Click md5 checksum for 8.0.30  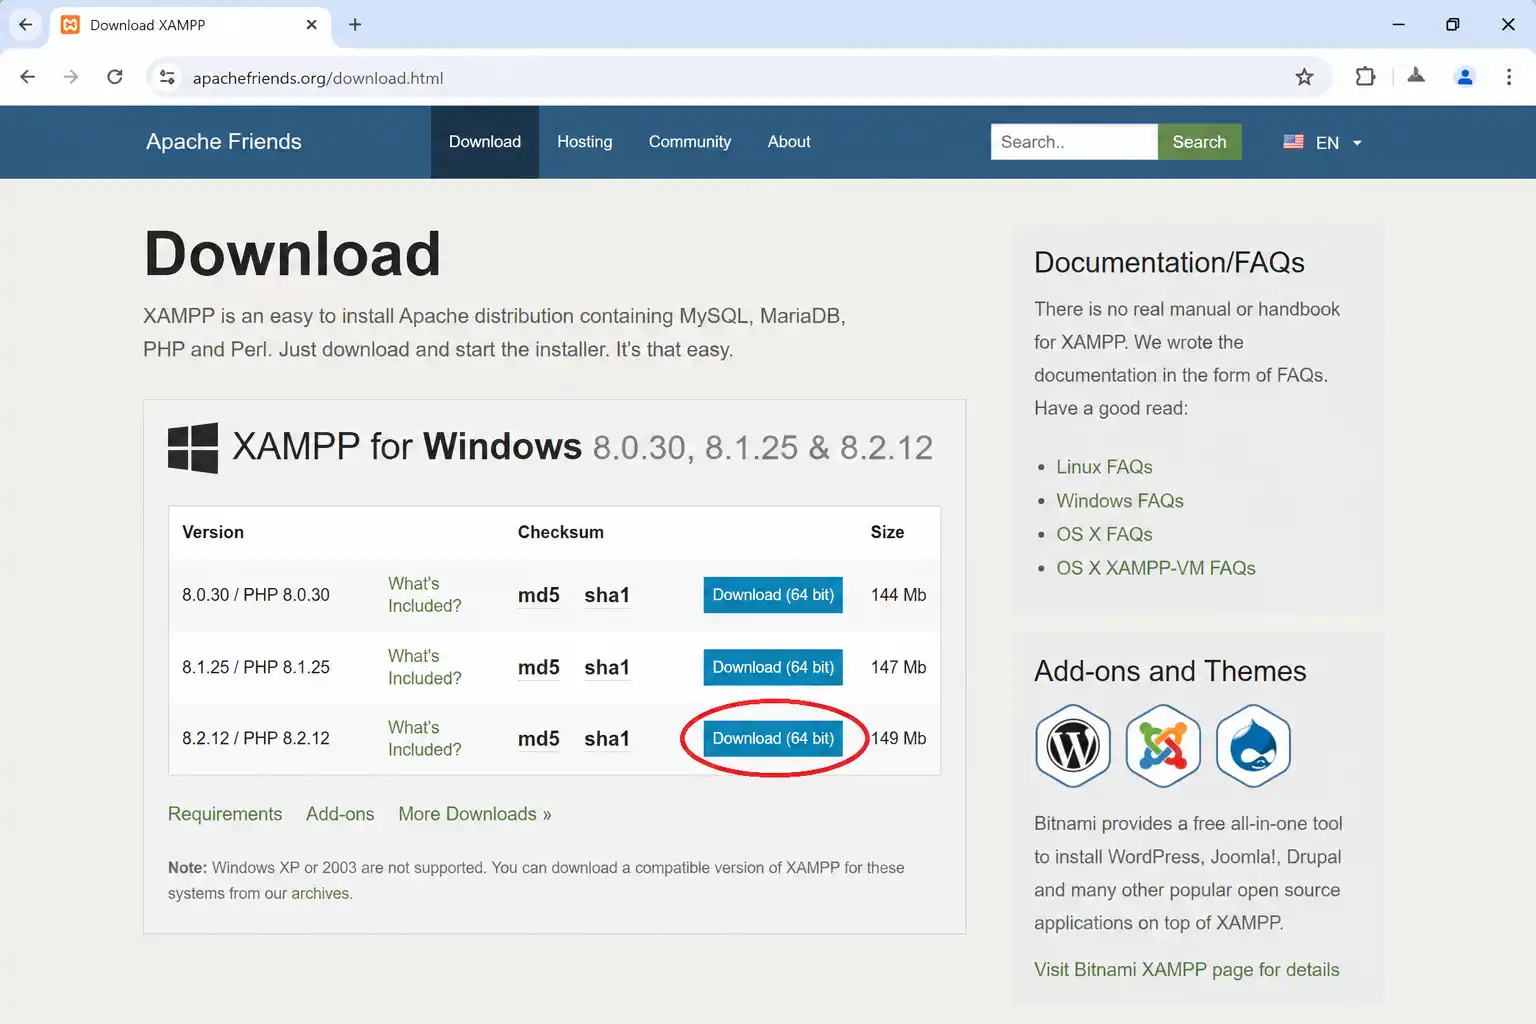pos(539,595)
